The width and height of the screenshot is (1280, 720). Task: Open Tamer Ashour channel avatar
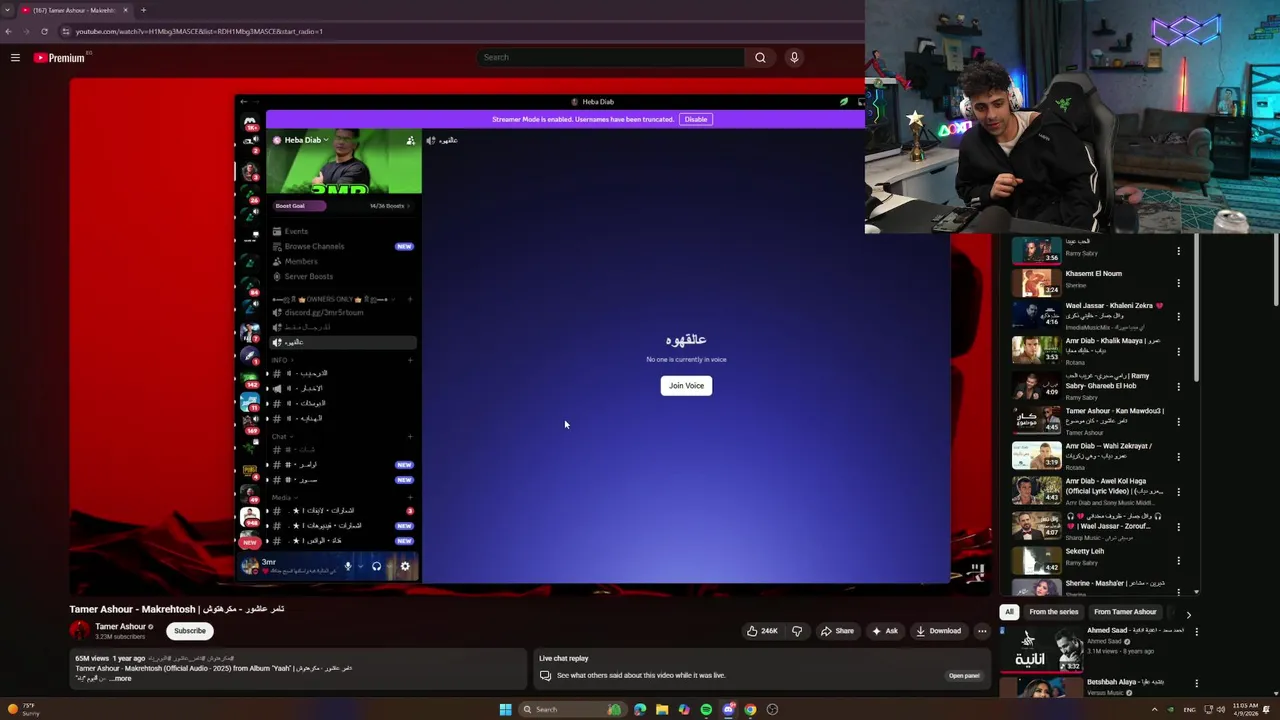coord(80,630)
